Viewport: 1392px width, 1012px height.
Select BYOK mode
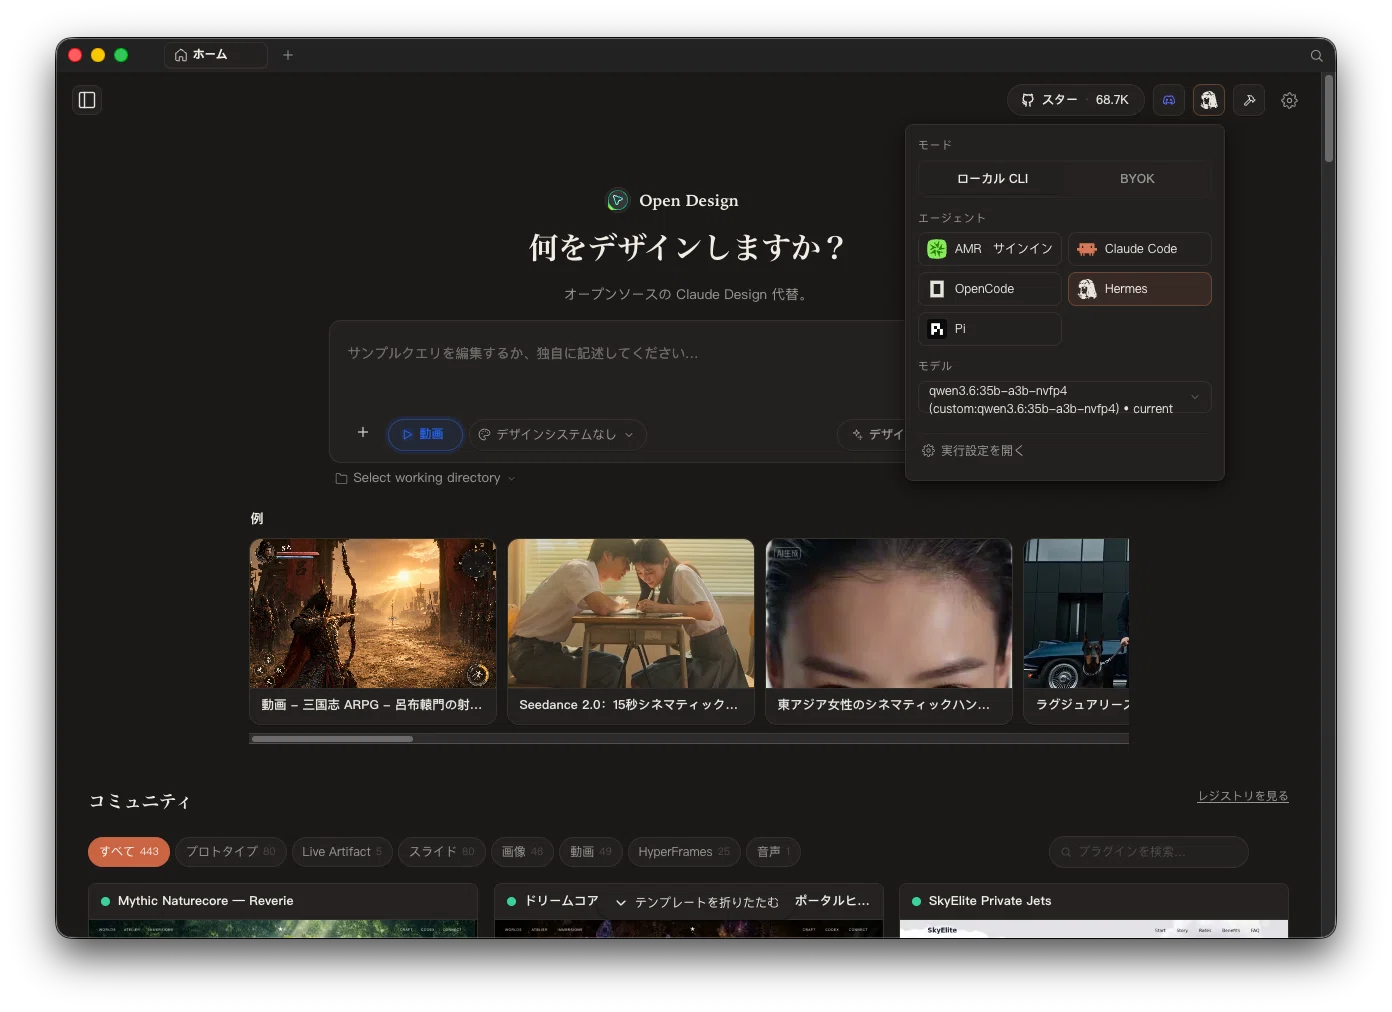(1137, 179)
